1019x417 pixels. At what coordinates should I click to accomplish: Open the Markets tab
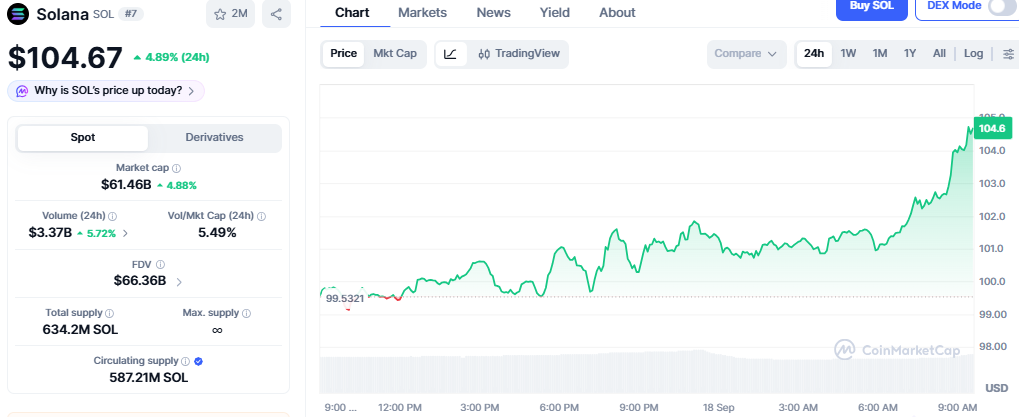click(x=422, y=13)
